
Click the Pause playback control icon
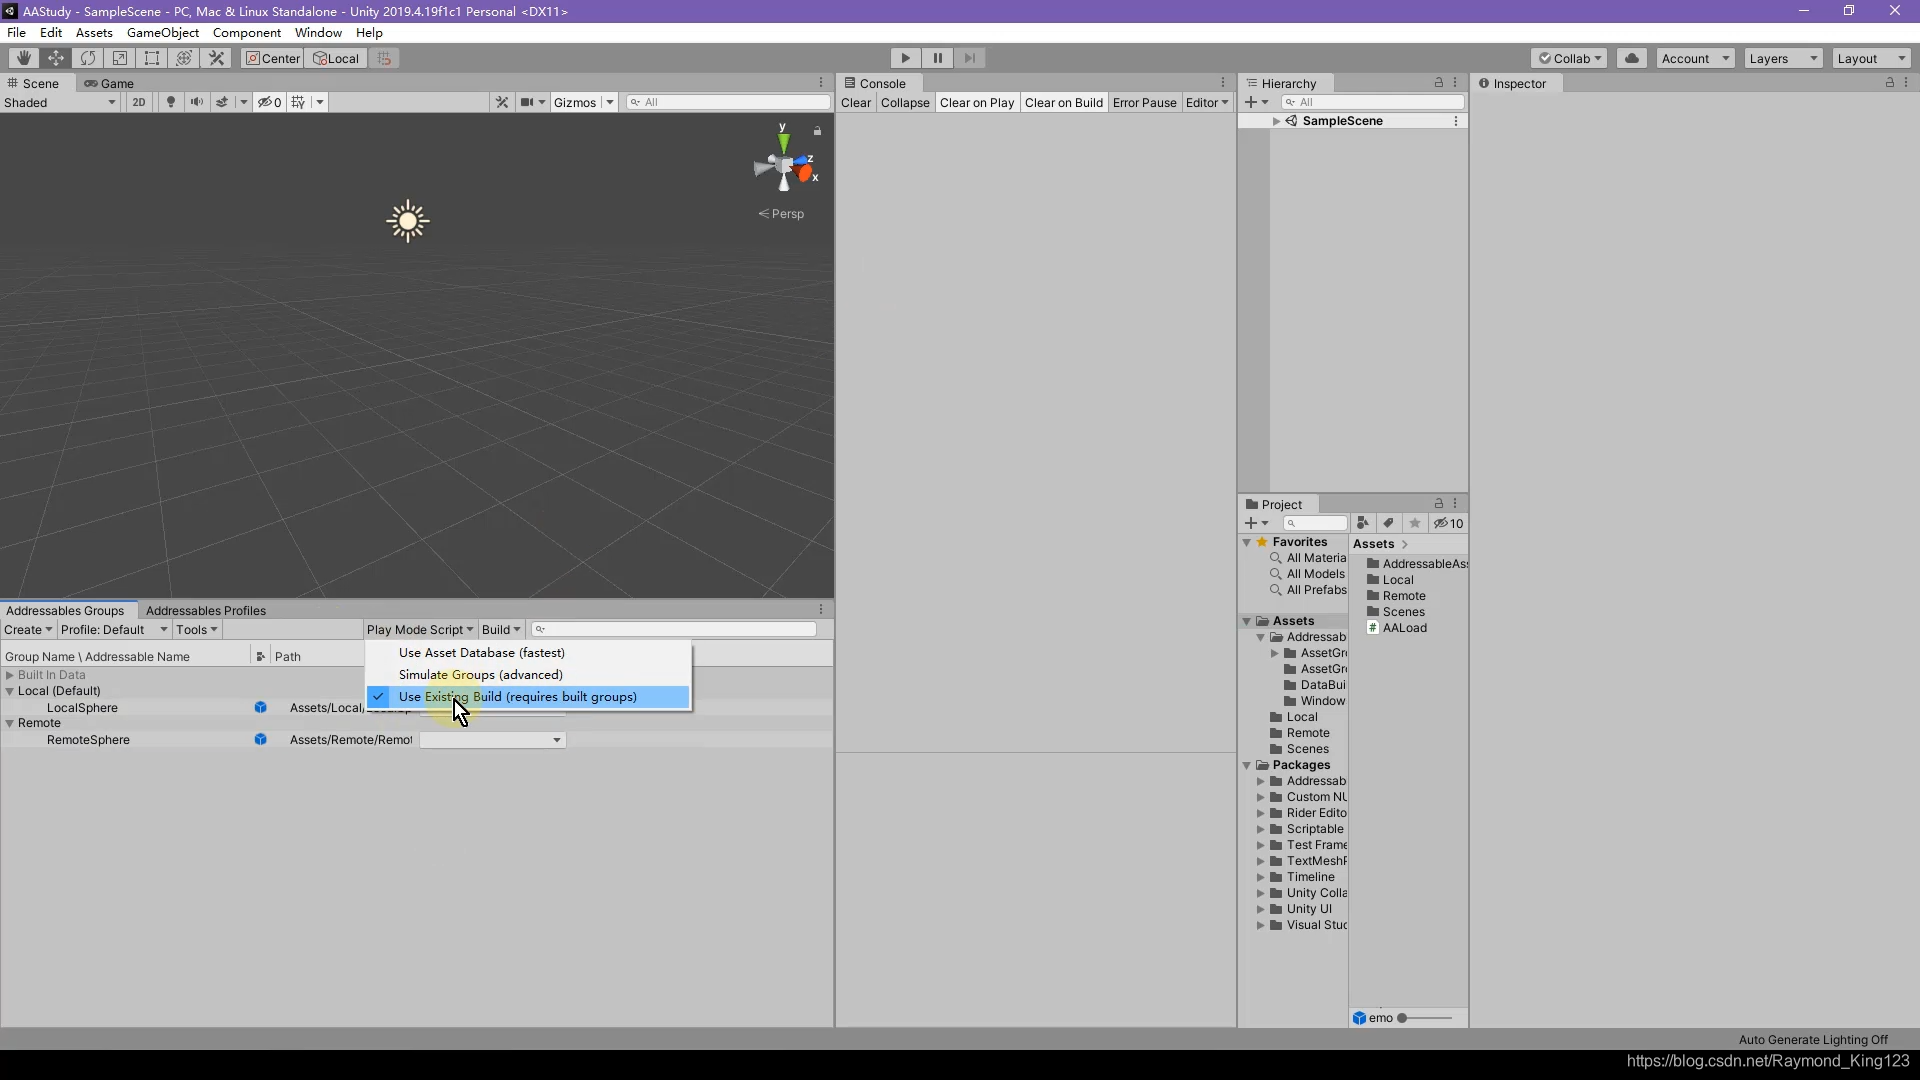coord(938,58)
